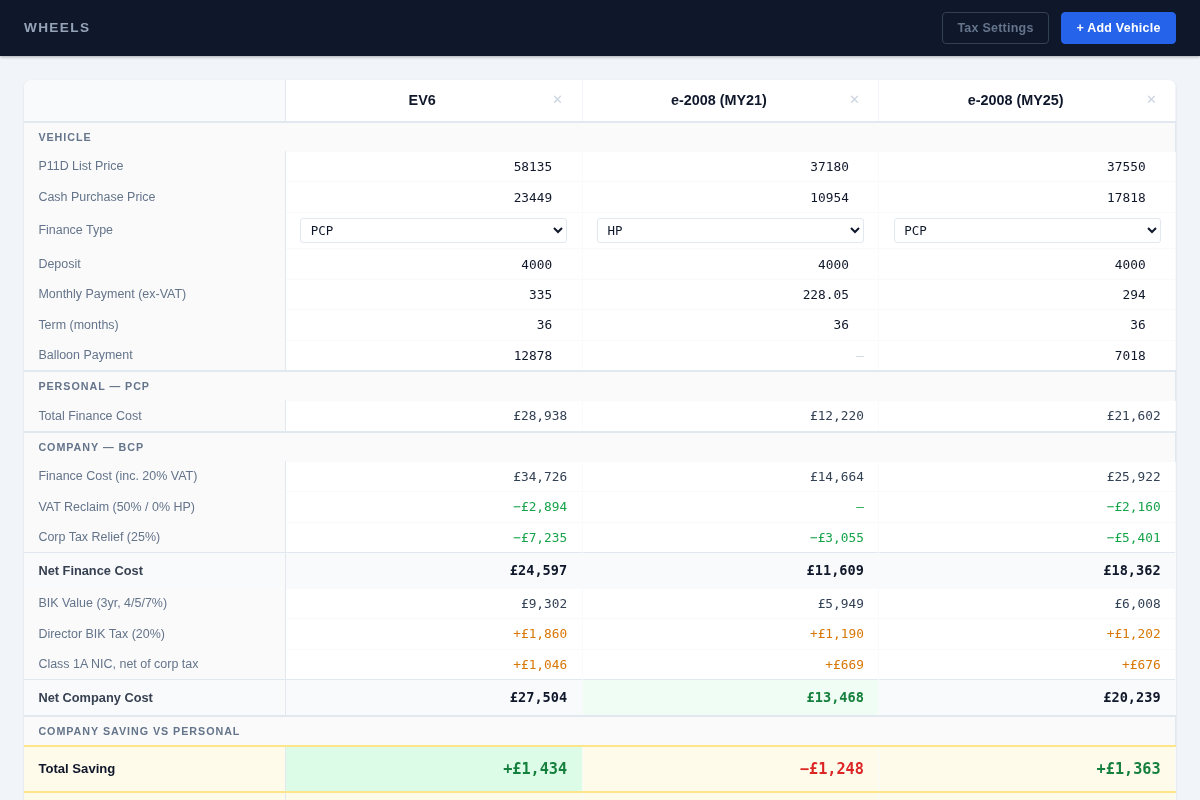Edit e-2008 (MY25) Cash Purchase Price 17818
Image resolution: width=1200 pixels, height=800 pixels.
tap(1027, 197)
